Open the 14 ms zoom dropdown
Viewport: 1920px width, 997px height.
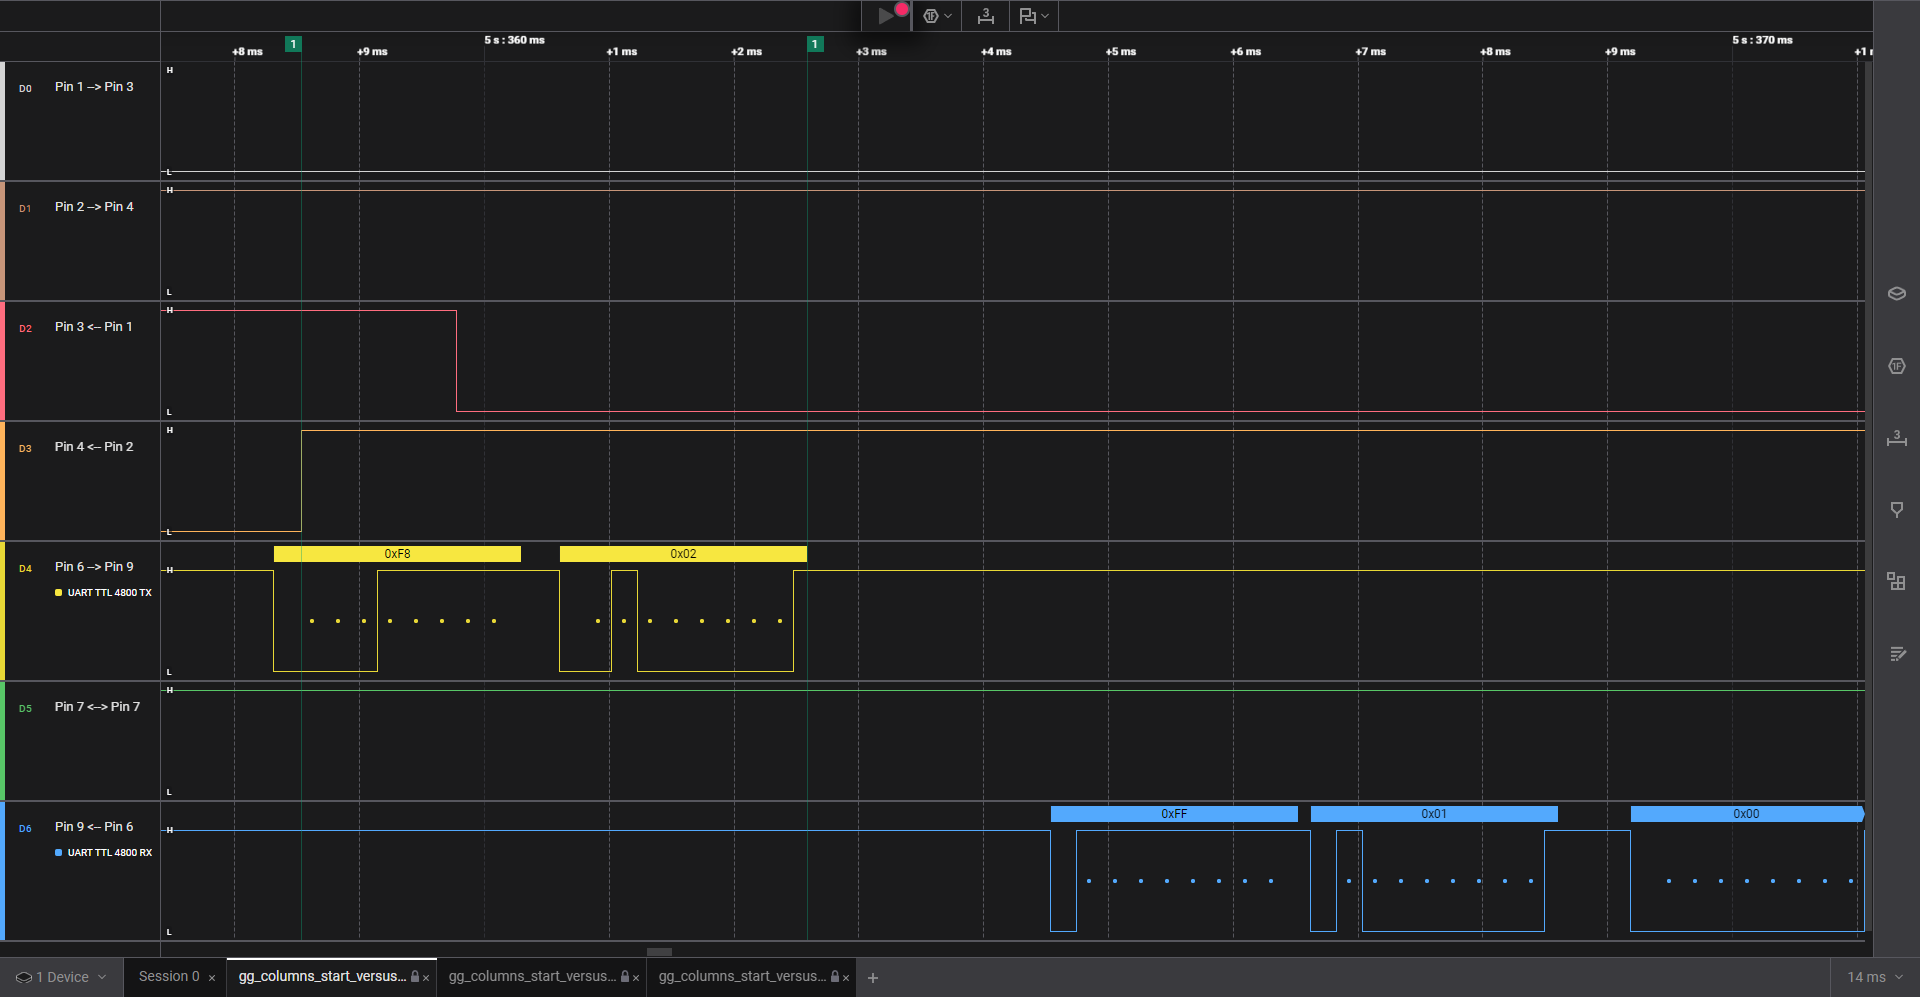(x=1874, y=977)
